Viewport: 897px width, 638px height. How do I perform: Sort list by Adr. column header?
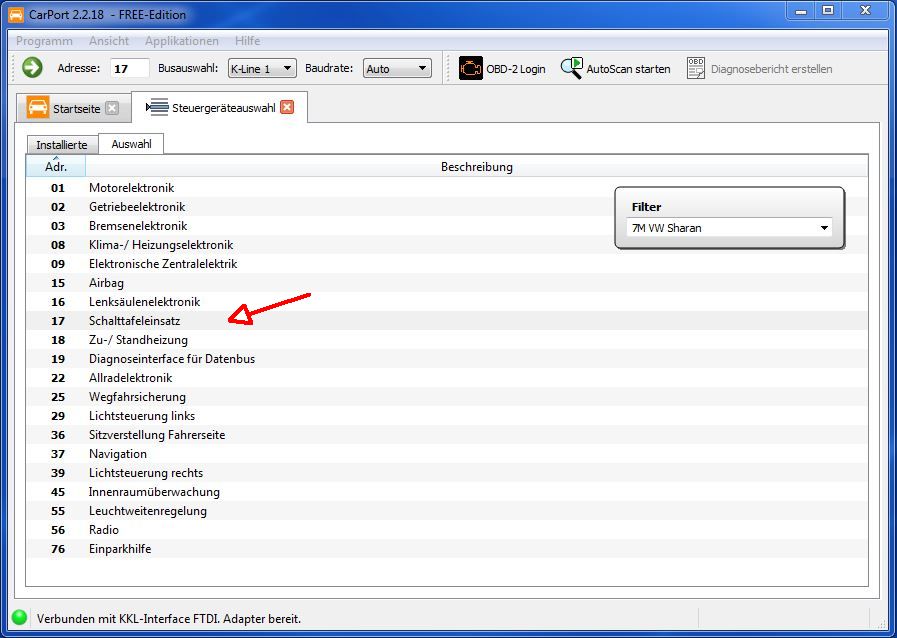(56, 167)
